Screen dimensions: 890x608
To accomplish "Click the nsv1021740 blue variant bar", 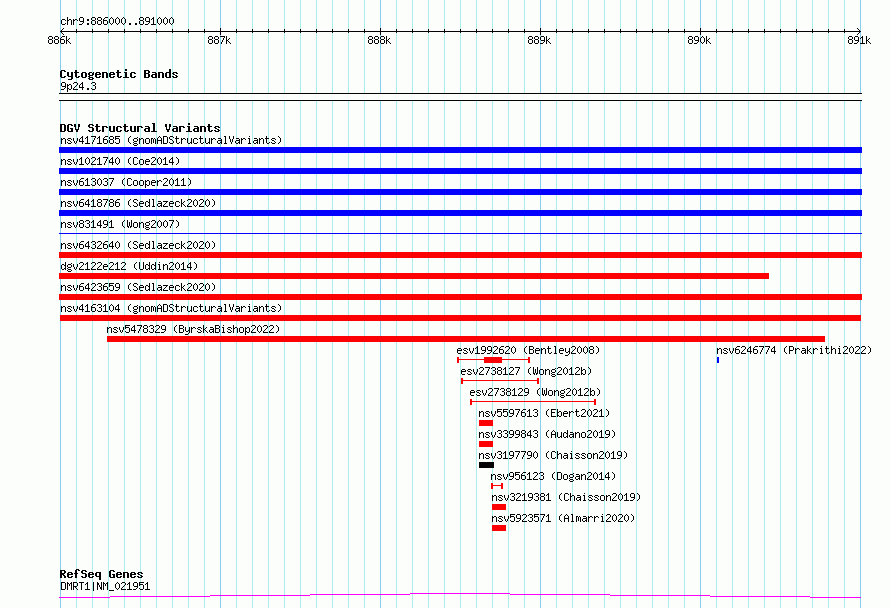I will 460,171.
